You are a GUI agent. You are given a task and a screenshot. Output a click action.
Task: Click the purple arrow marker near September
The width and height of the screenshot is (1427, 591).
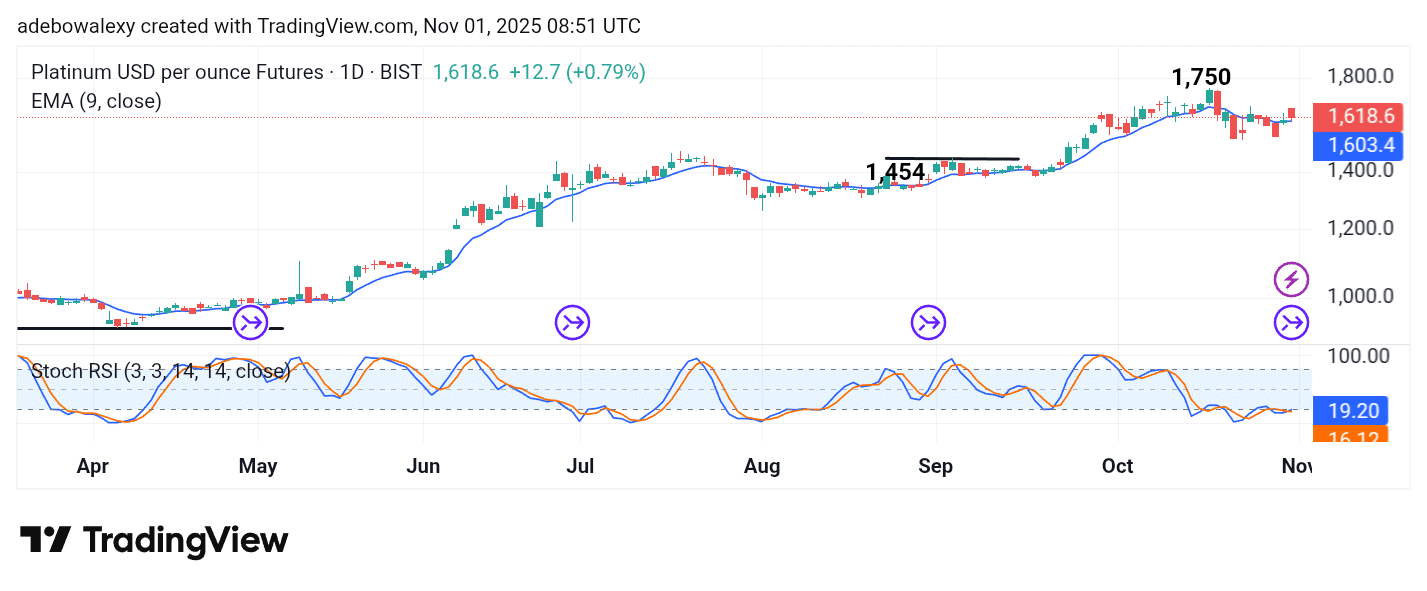[x=928, y=322]
